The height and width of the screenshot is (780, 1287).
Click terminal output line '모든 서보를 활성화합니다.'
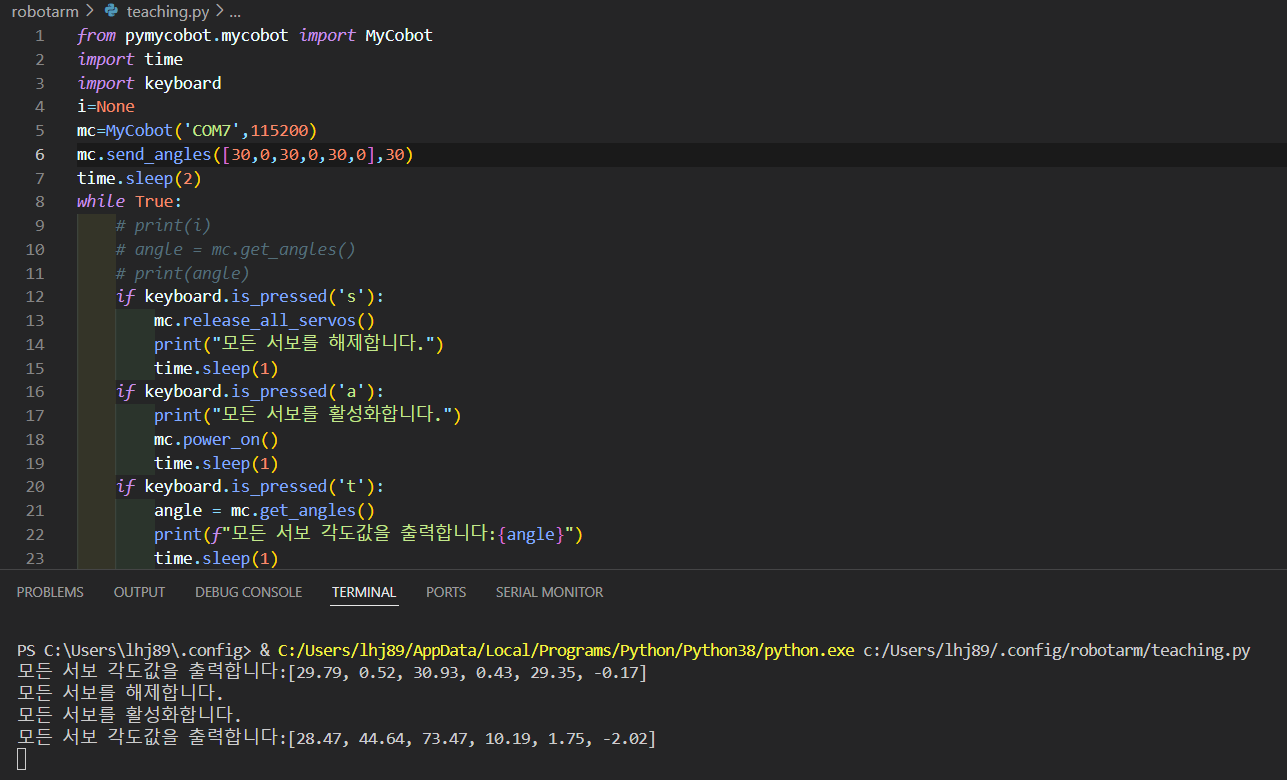point(130,717)
